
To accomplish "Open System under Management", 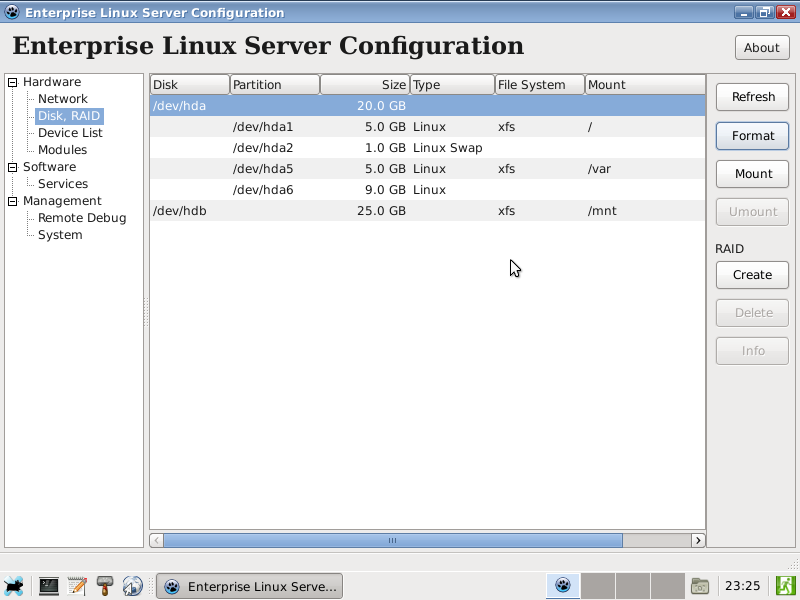I will 60,235.
